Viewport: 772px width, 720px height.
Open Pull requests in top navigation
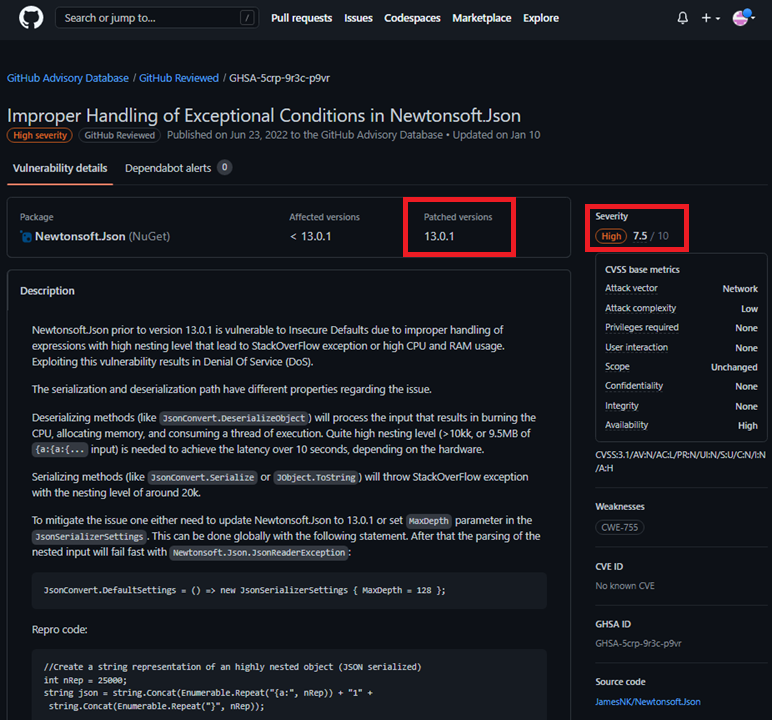click(301, 18)
